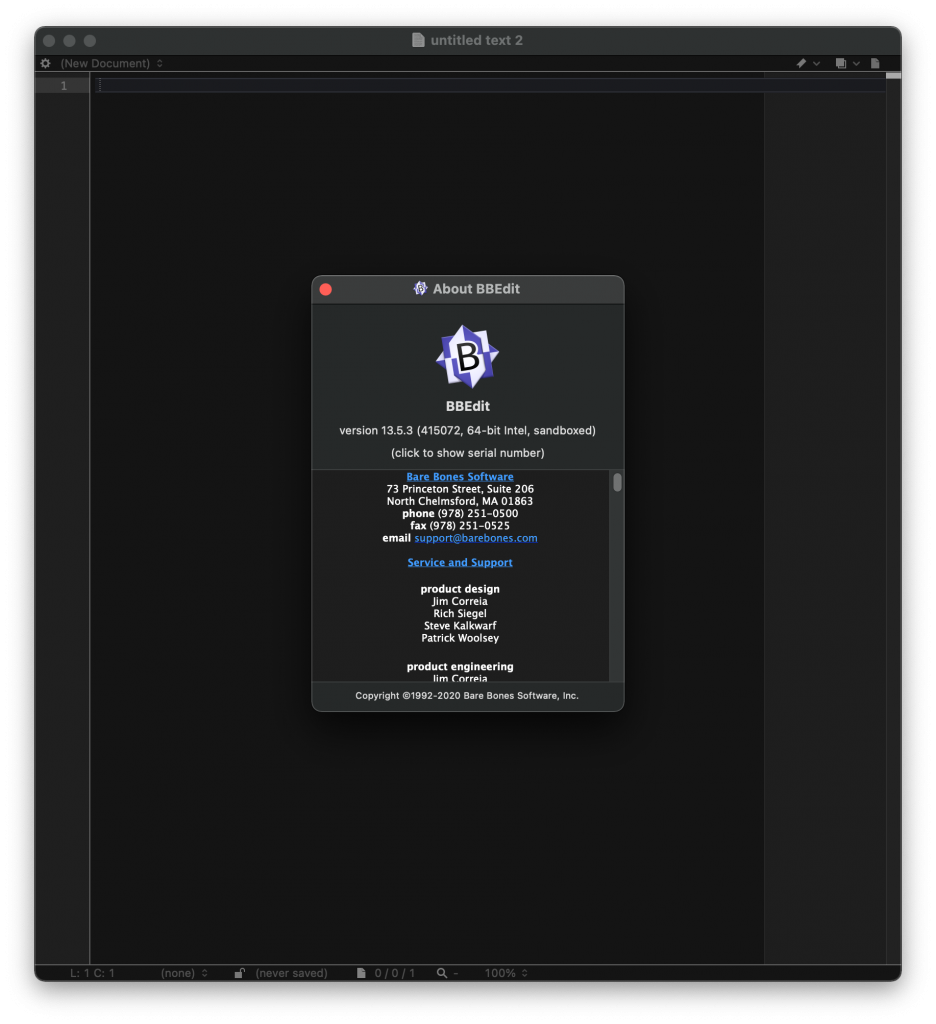936x1024 pixels.
Task: Click the "product design" heading
Action: [460, 589]
